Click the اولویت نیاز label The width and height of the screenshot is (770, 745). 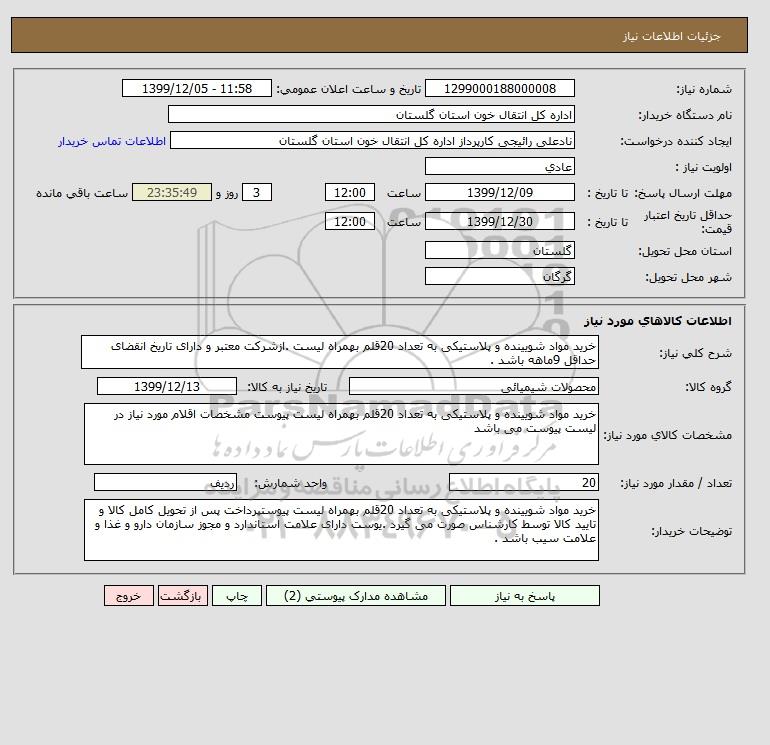(x=704, y=167)
